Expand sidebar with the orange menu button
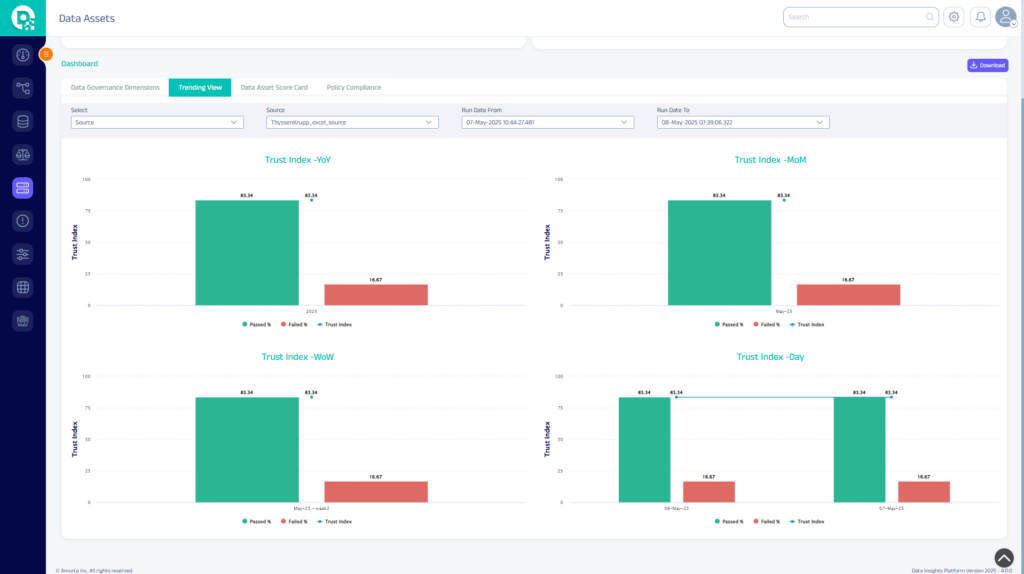 pyautogui.click(x=45, y=54)
